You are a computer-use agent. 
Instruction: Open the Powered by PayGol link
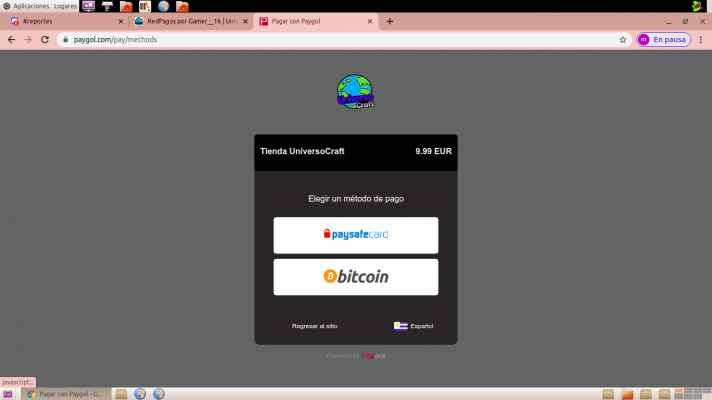pos(356,356)
